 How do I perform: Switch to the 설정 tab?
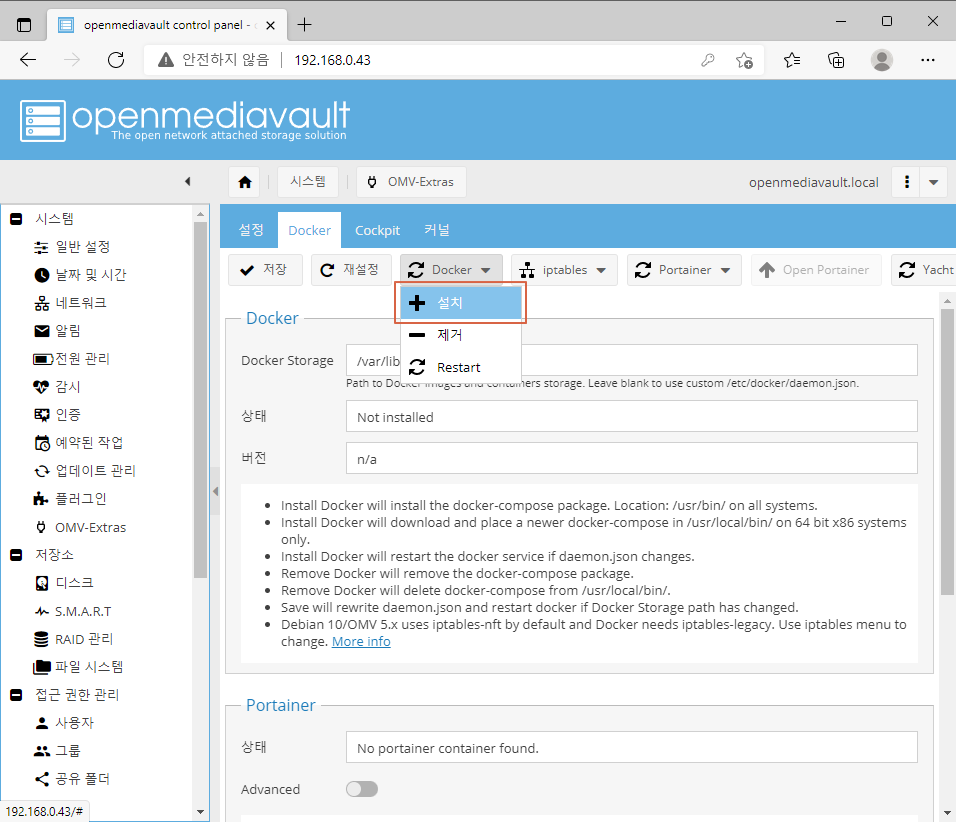pos(251,230)
